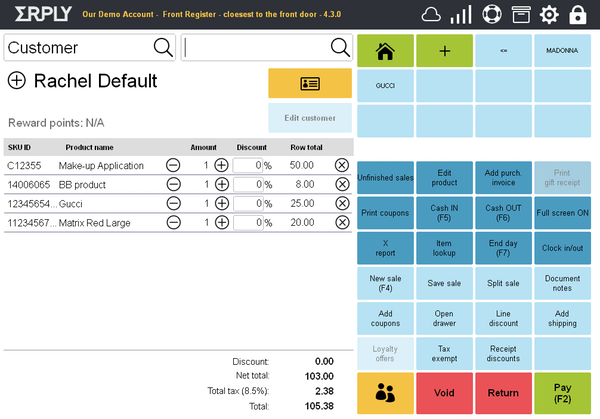600x419 pixels.
Task: Open the MADONNA product group
Action: pyautogui.click(x=563, y=49)
